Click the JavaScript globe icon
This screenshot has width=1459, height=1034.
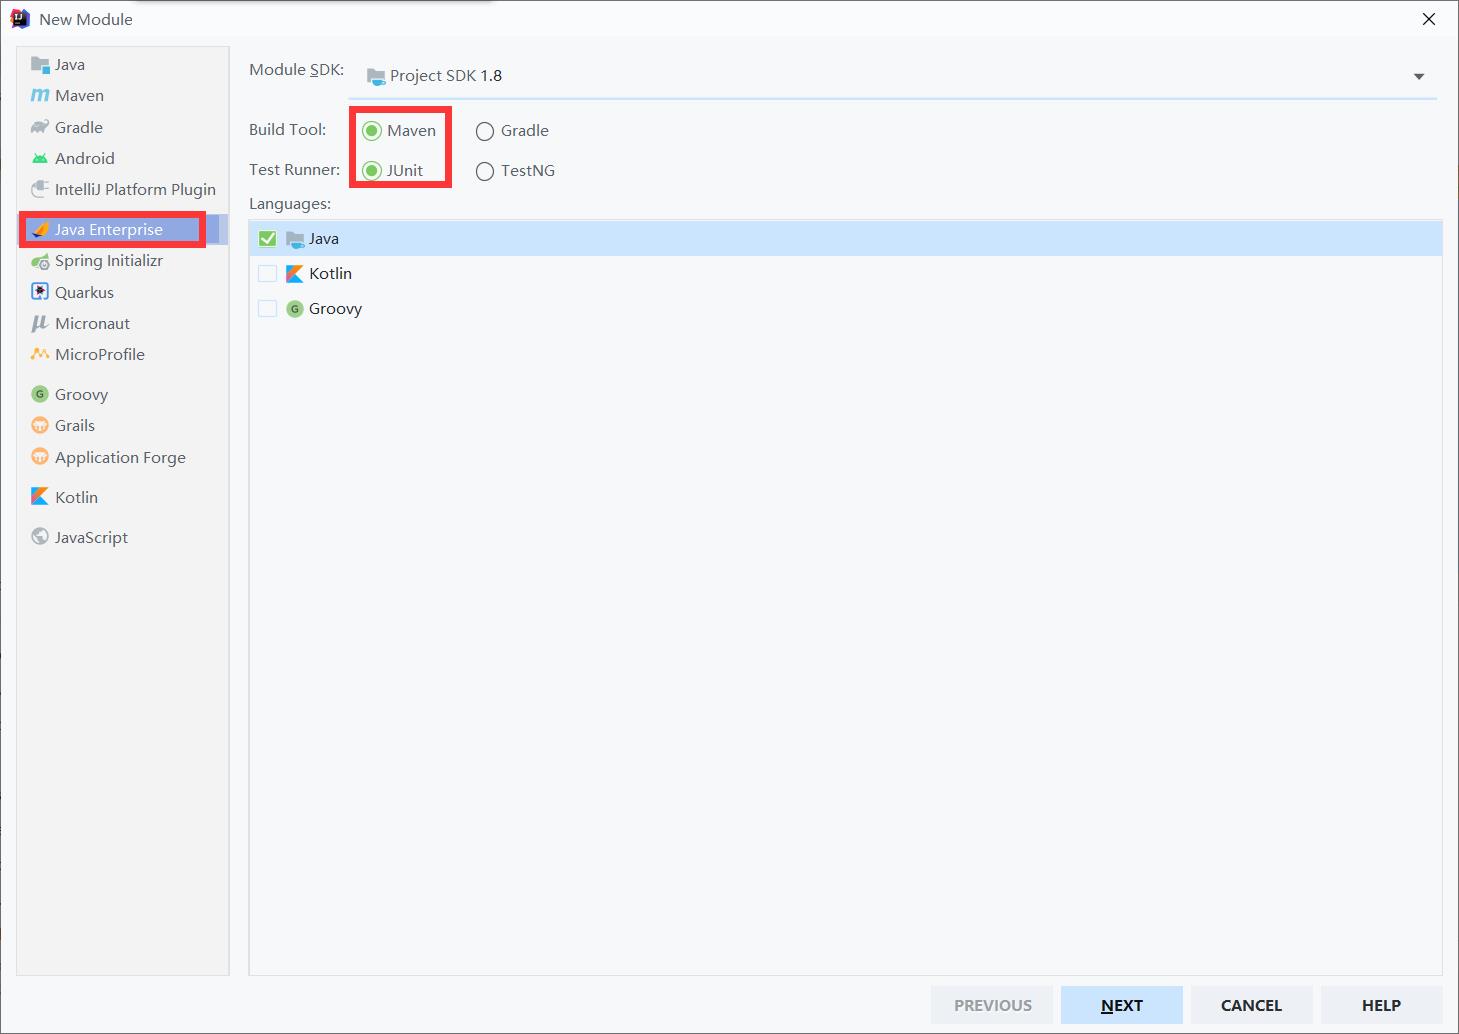(40, 536)
